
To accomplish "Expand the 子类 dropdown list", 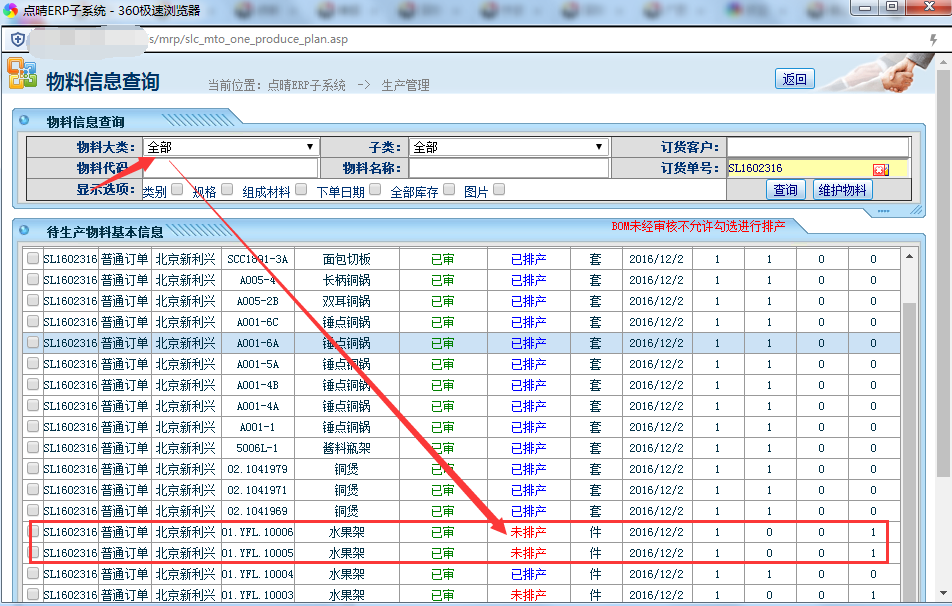I will coord(508,147).
